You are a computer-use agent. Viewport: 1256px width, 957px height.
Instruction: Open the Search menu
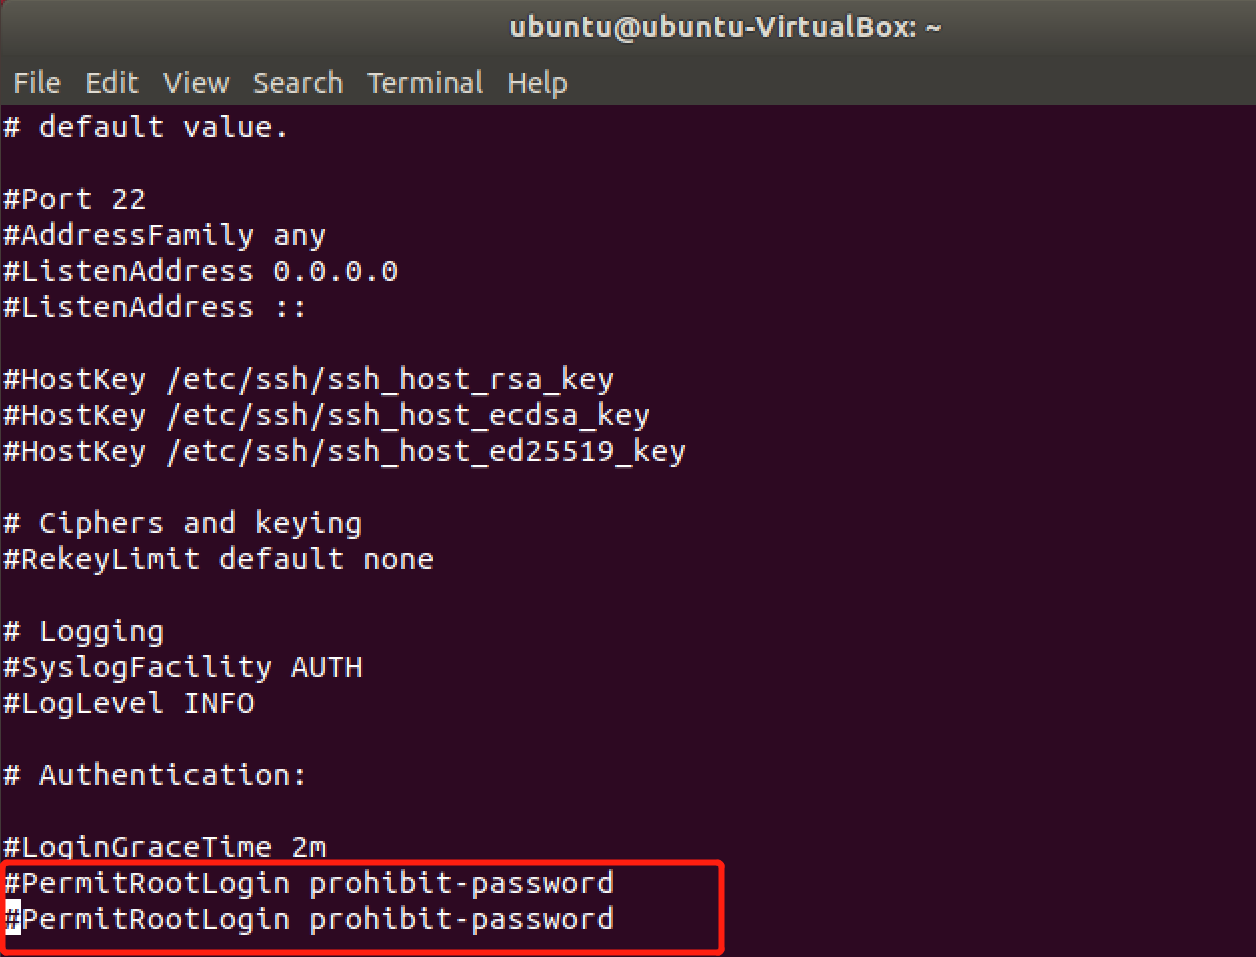tap(297, 83)
